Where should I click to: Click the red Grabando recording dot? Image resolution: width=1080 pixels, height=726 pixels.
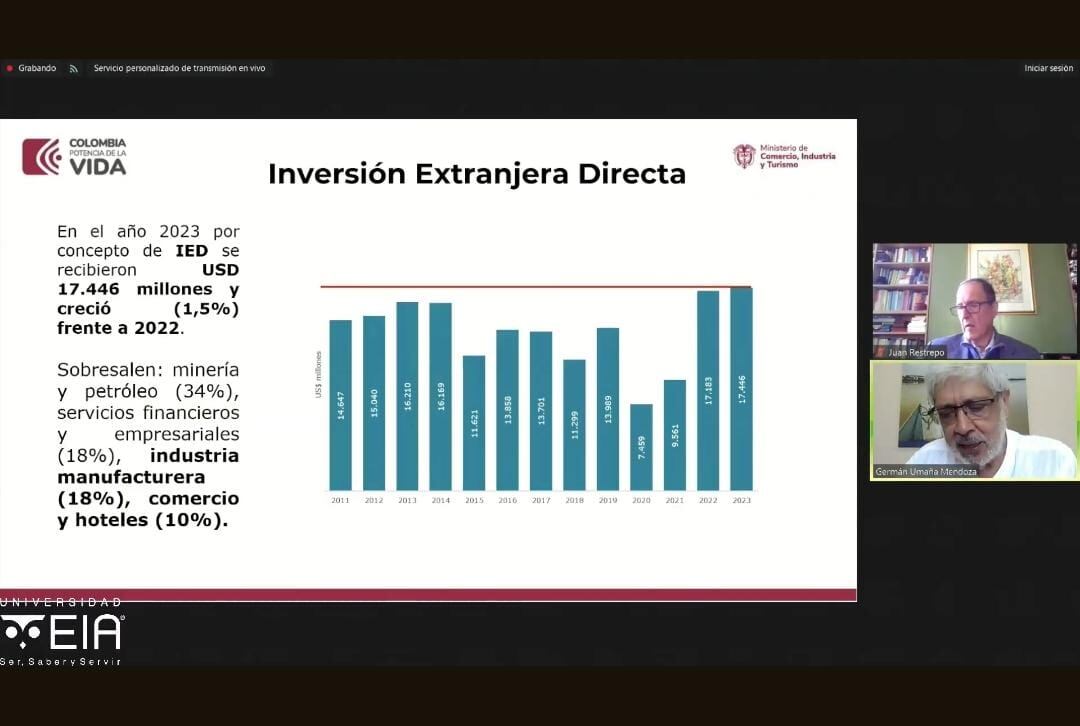(10, 68)
